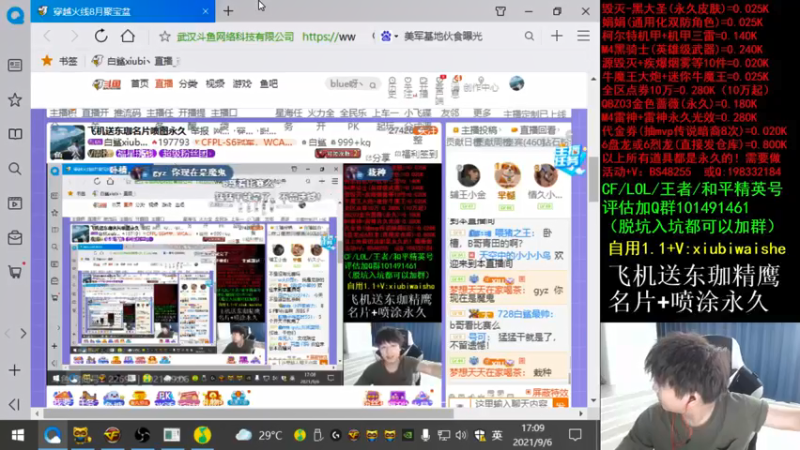The image size is (800, 450).
Task: Go back one page in browser
Action: click(47, 36)
